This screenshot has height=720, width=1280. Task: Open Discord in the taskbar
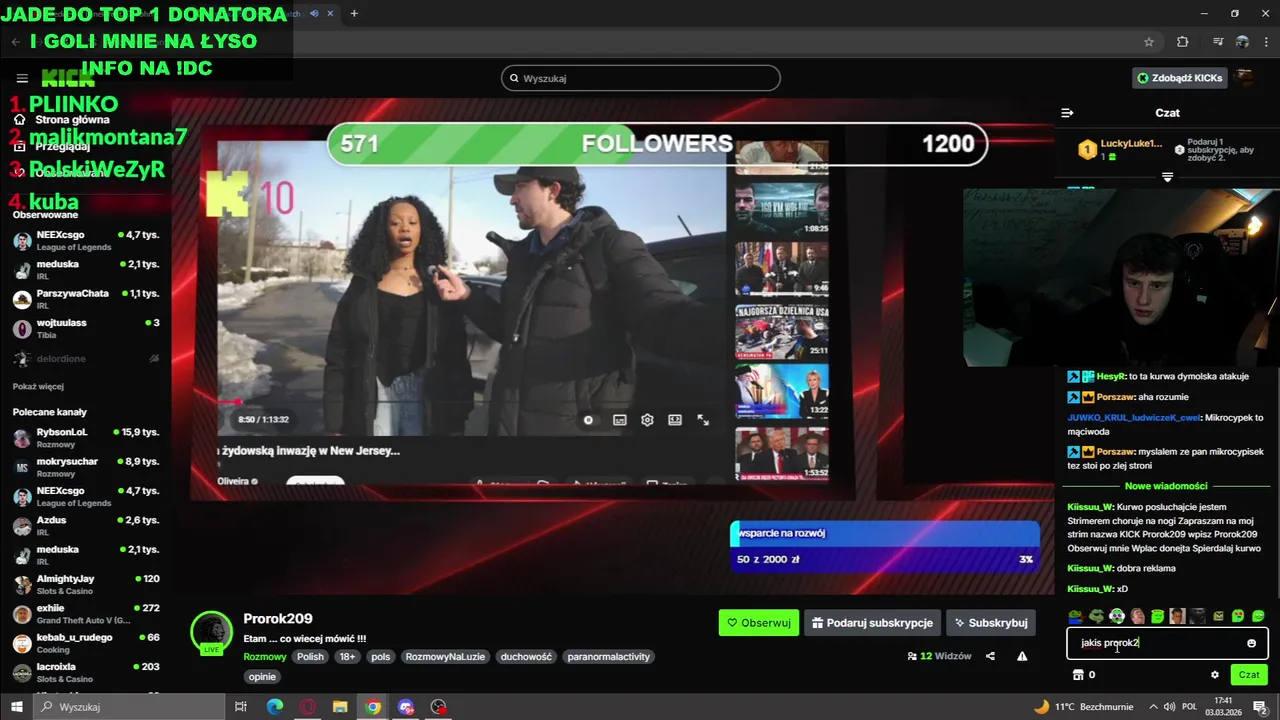(406, 707)
